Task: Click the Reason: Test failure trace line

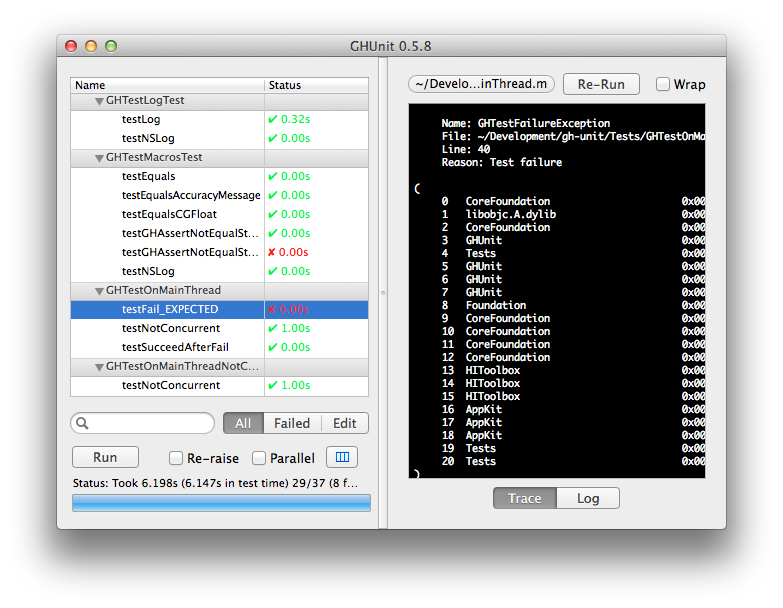Action: tap(501, 162)
